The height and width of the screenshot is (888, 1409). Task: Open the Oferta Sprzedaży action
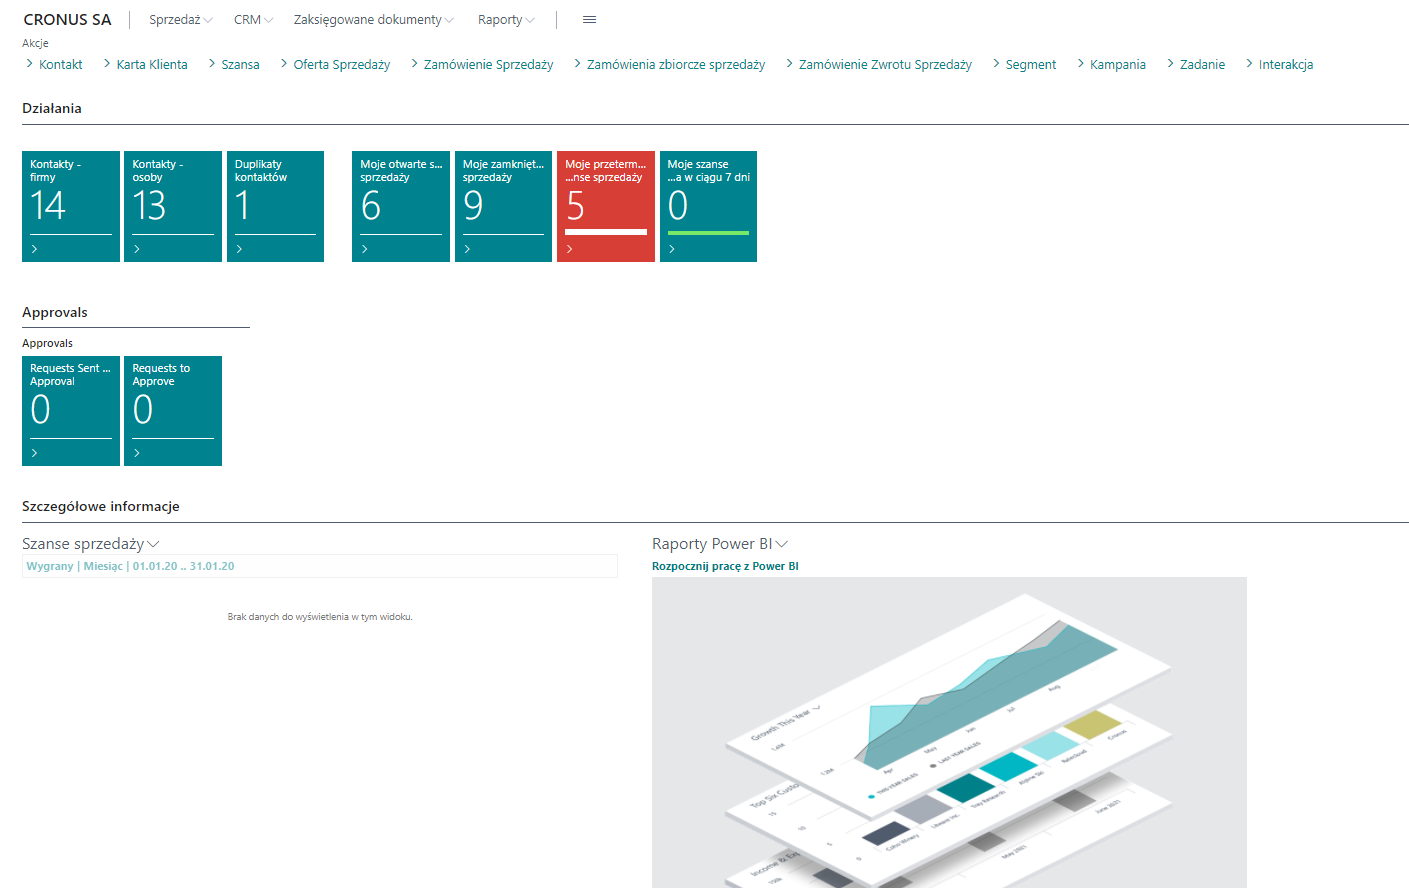coord(341,65)
